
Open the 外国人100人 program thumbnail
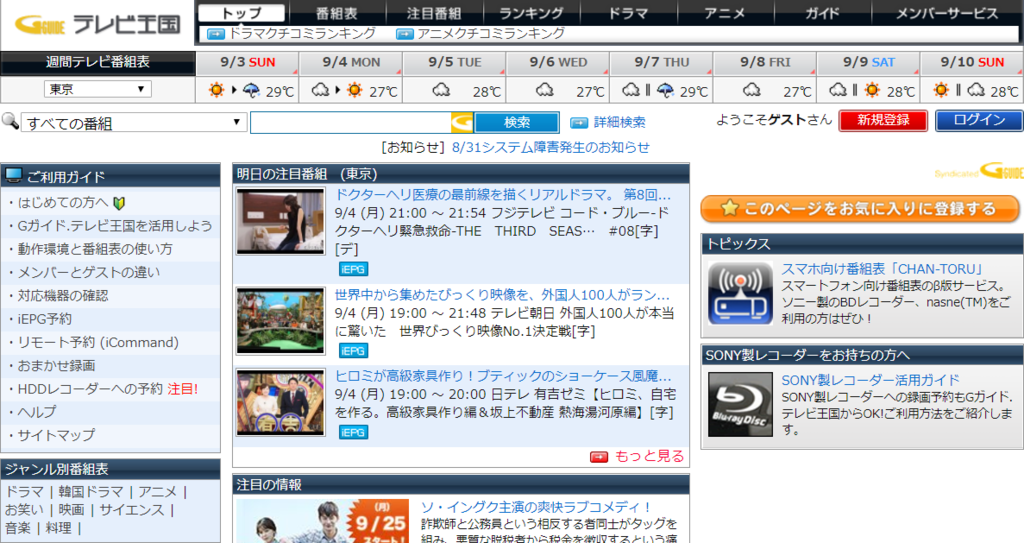click(x=281, y=321)
